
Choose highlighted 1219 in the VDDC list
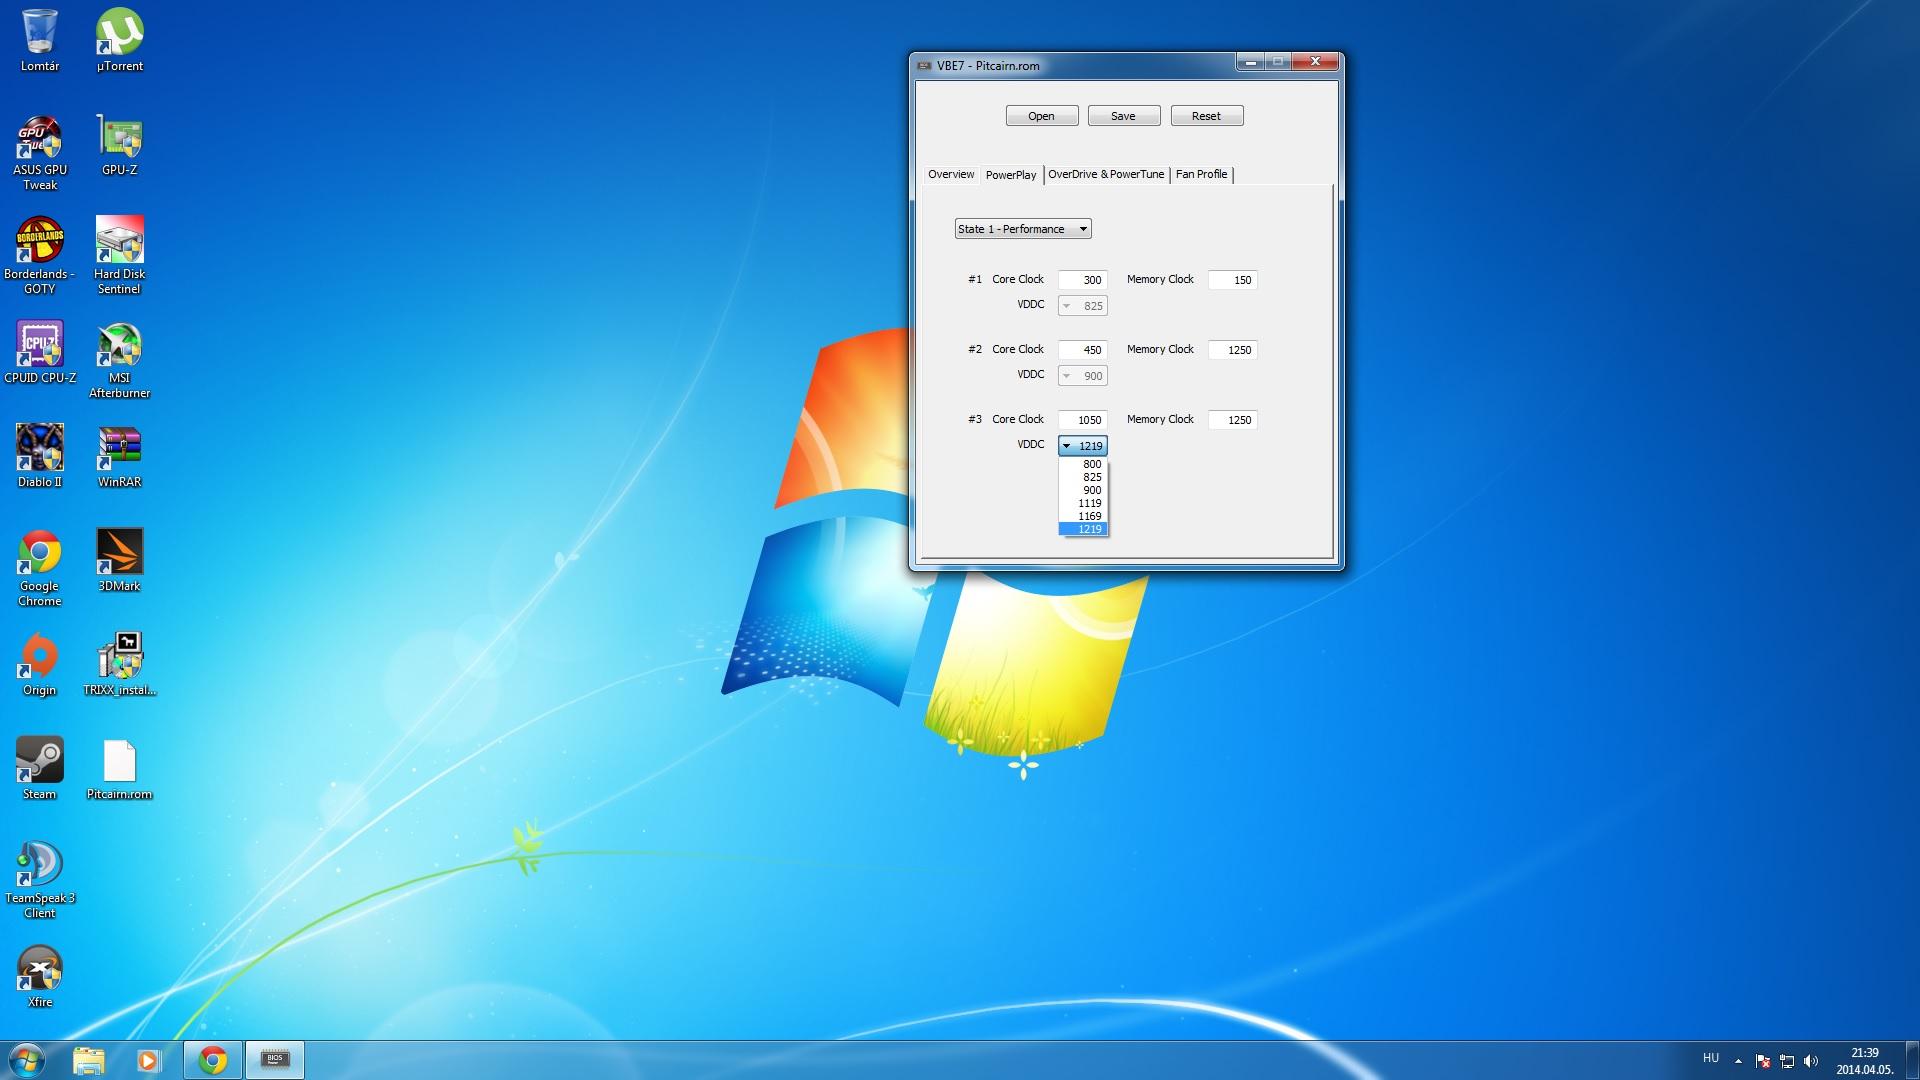(x=1083, y=529)
